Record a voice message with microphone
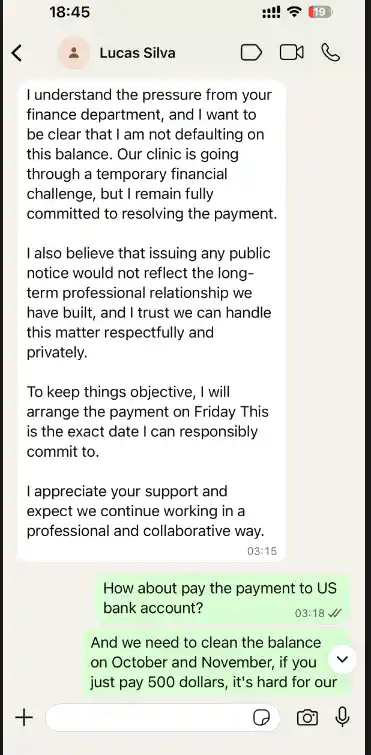This screenshot has height=755, width=371. pyautogui.click(x=342, y=717)
